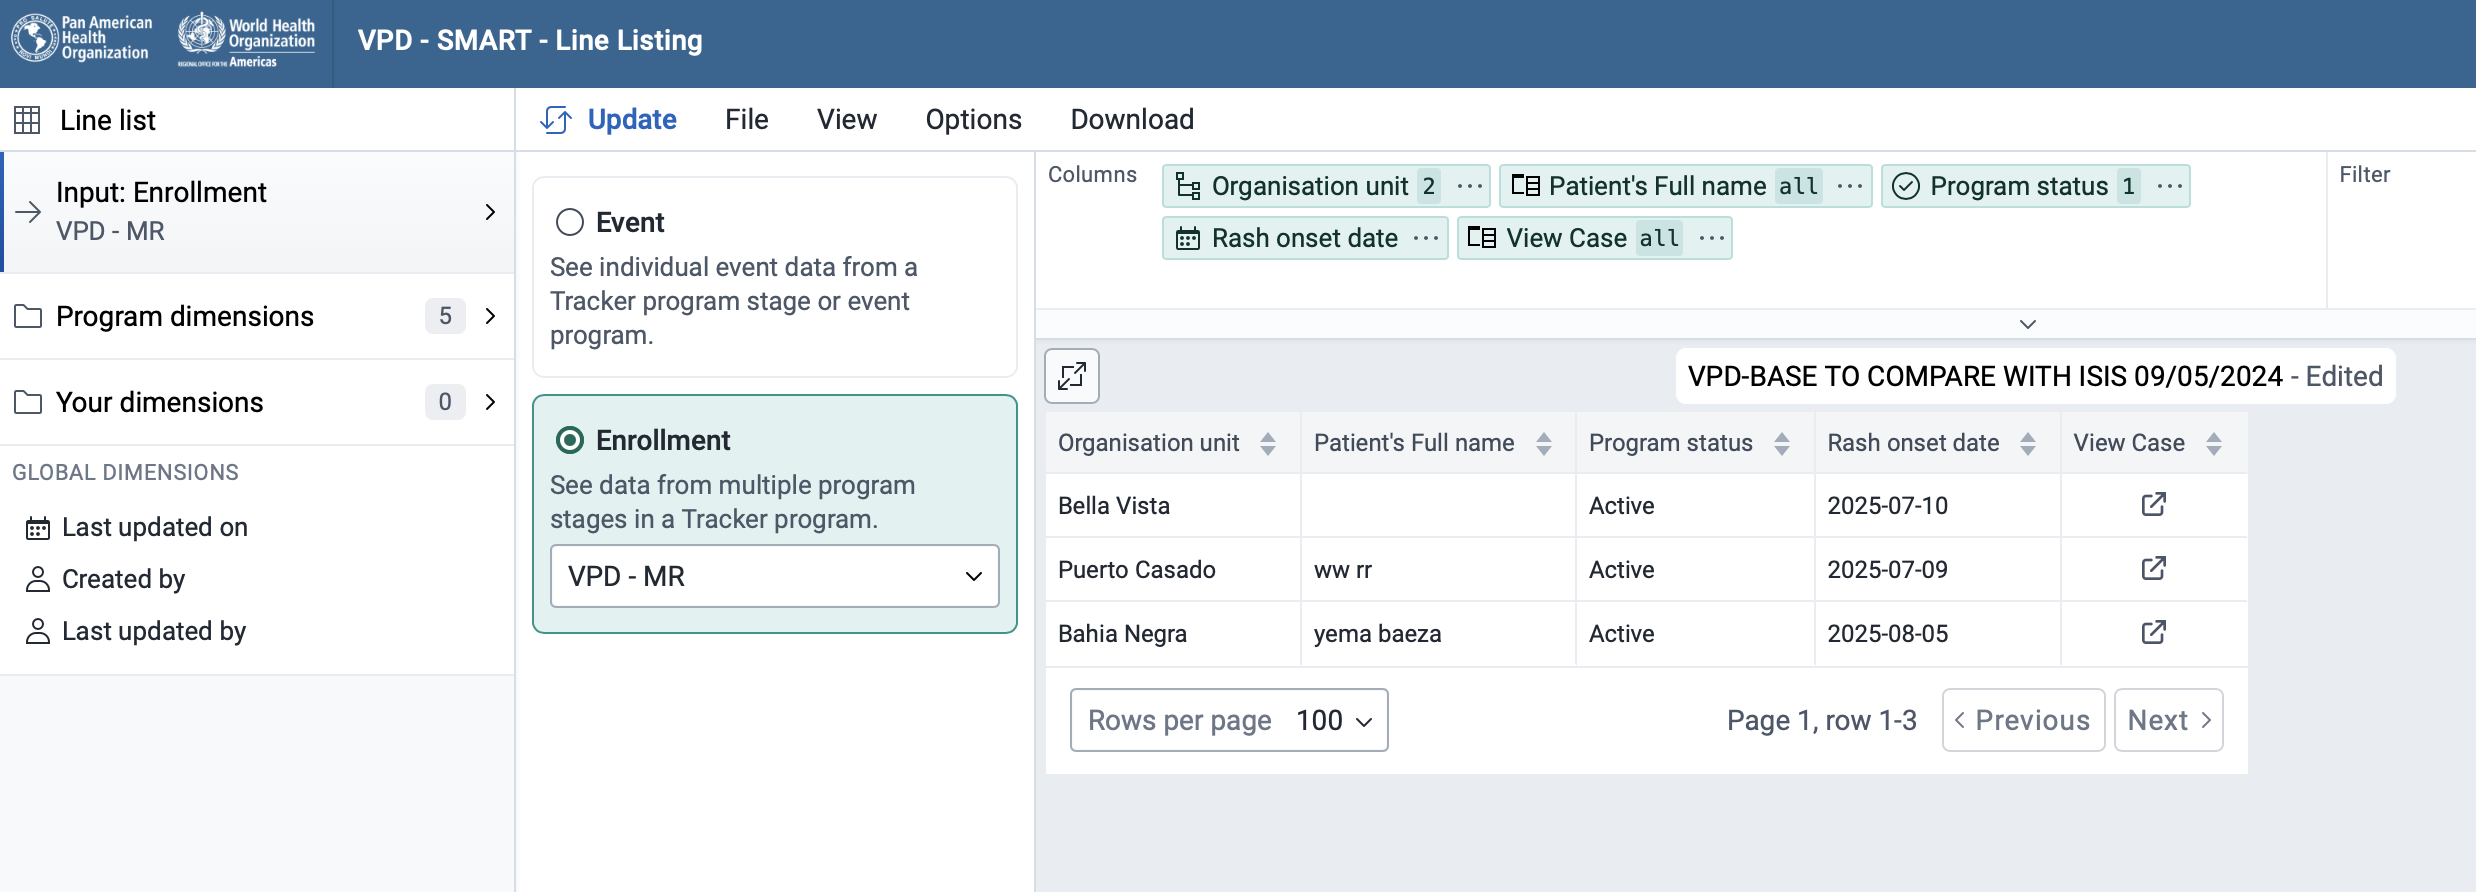The image size is (2476, 892).
Task: Select the Last updated on dimension
Action: coord(154,527)
